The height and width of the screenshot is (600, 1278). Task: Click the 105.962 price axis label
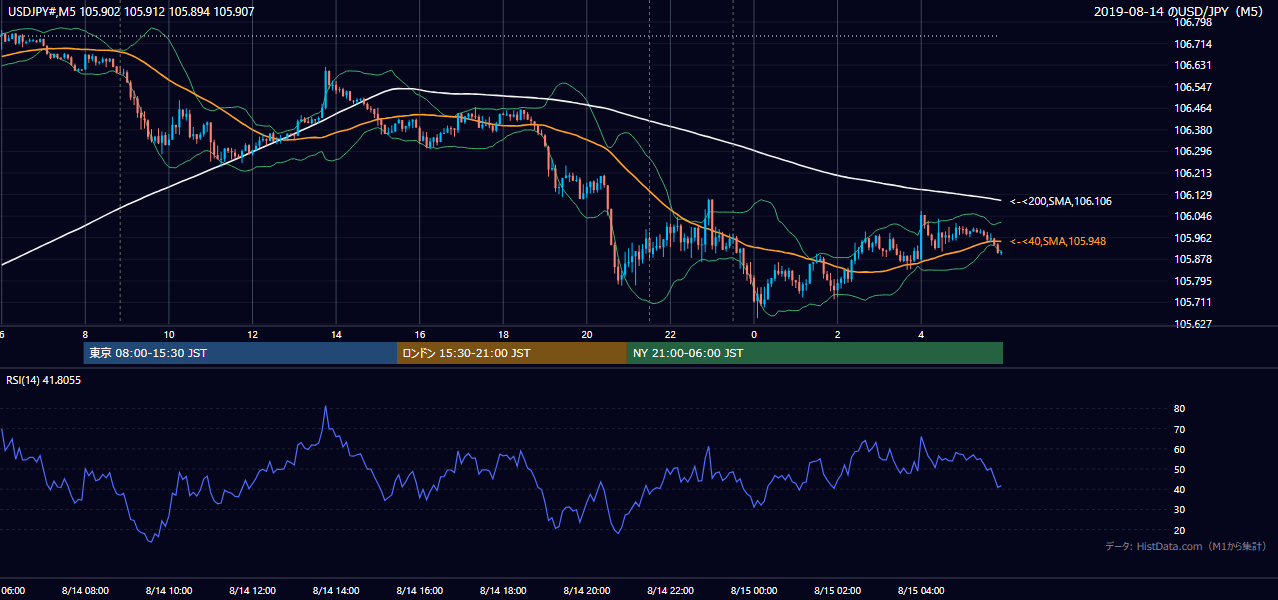coord(1193,238)
